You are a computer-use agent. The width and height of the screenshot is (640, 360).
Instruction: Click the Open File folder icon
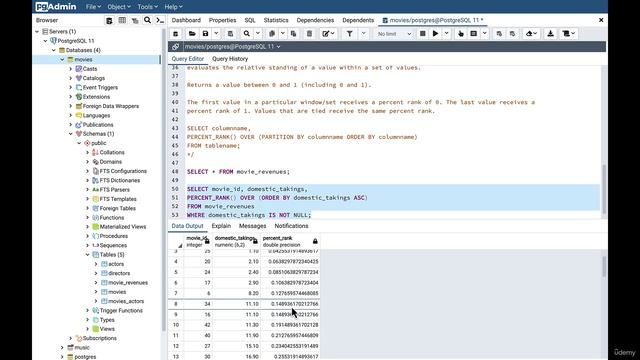click(192, 34)
